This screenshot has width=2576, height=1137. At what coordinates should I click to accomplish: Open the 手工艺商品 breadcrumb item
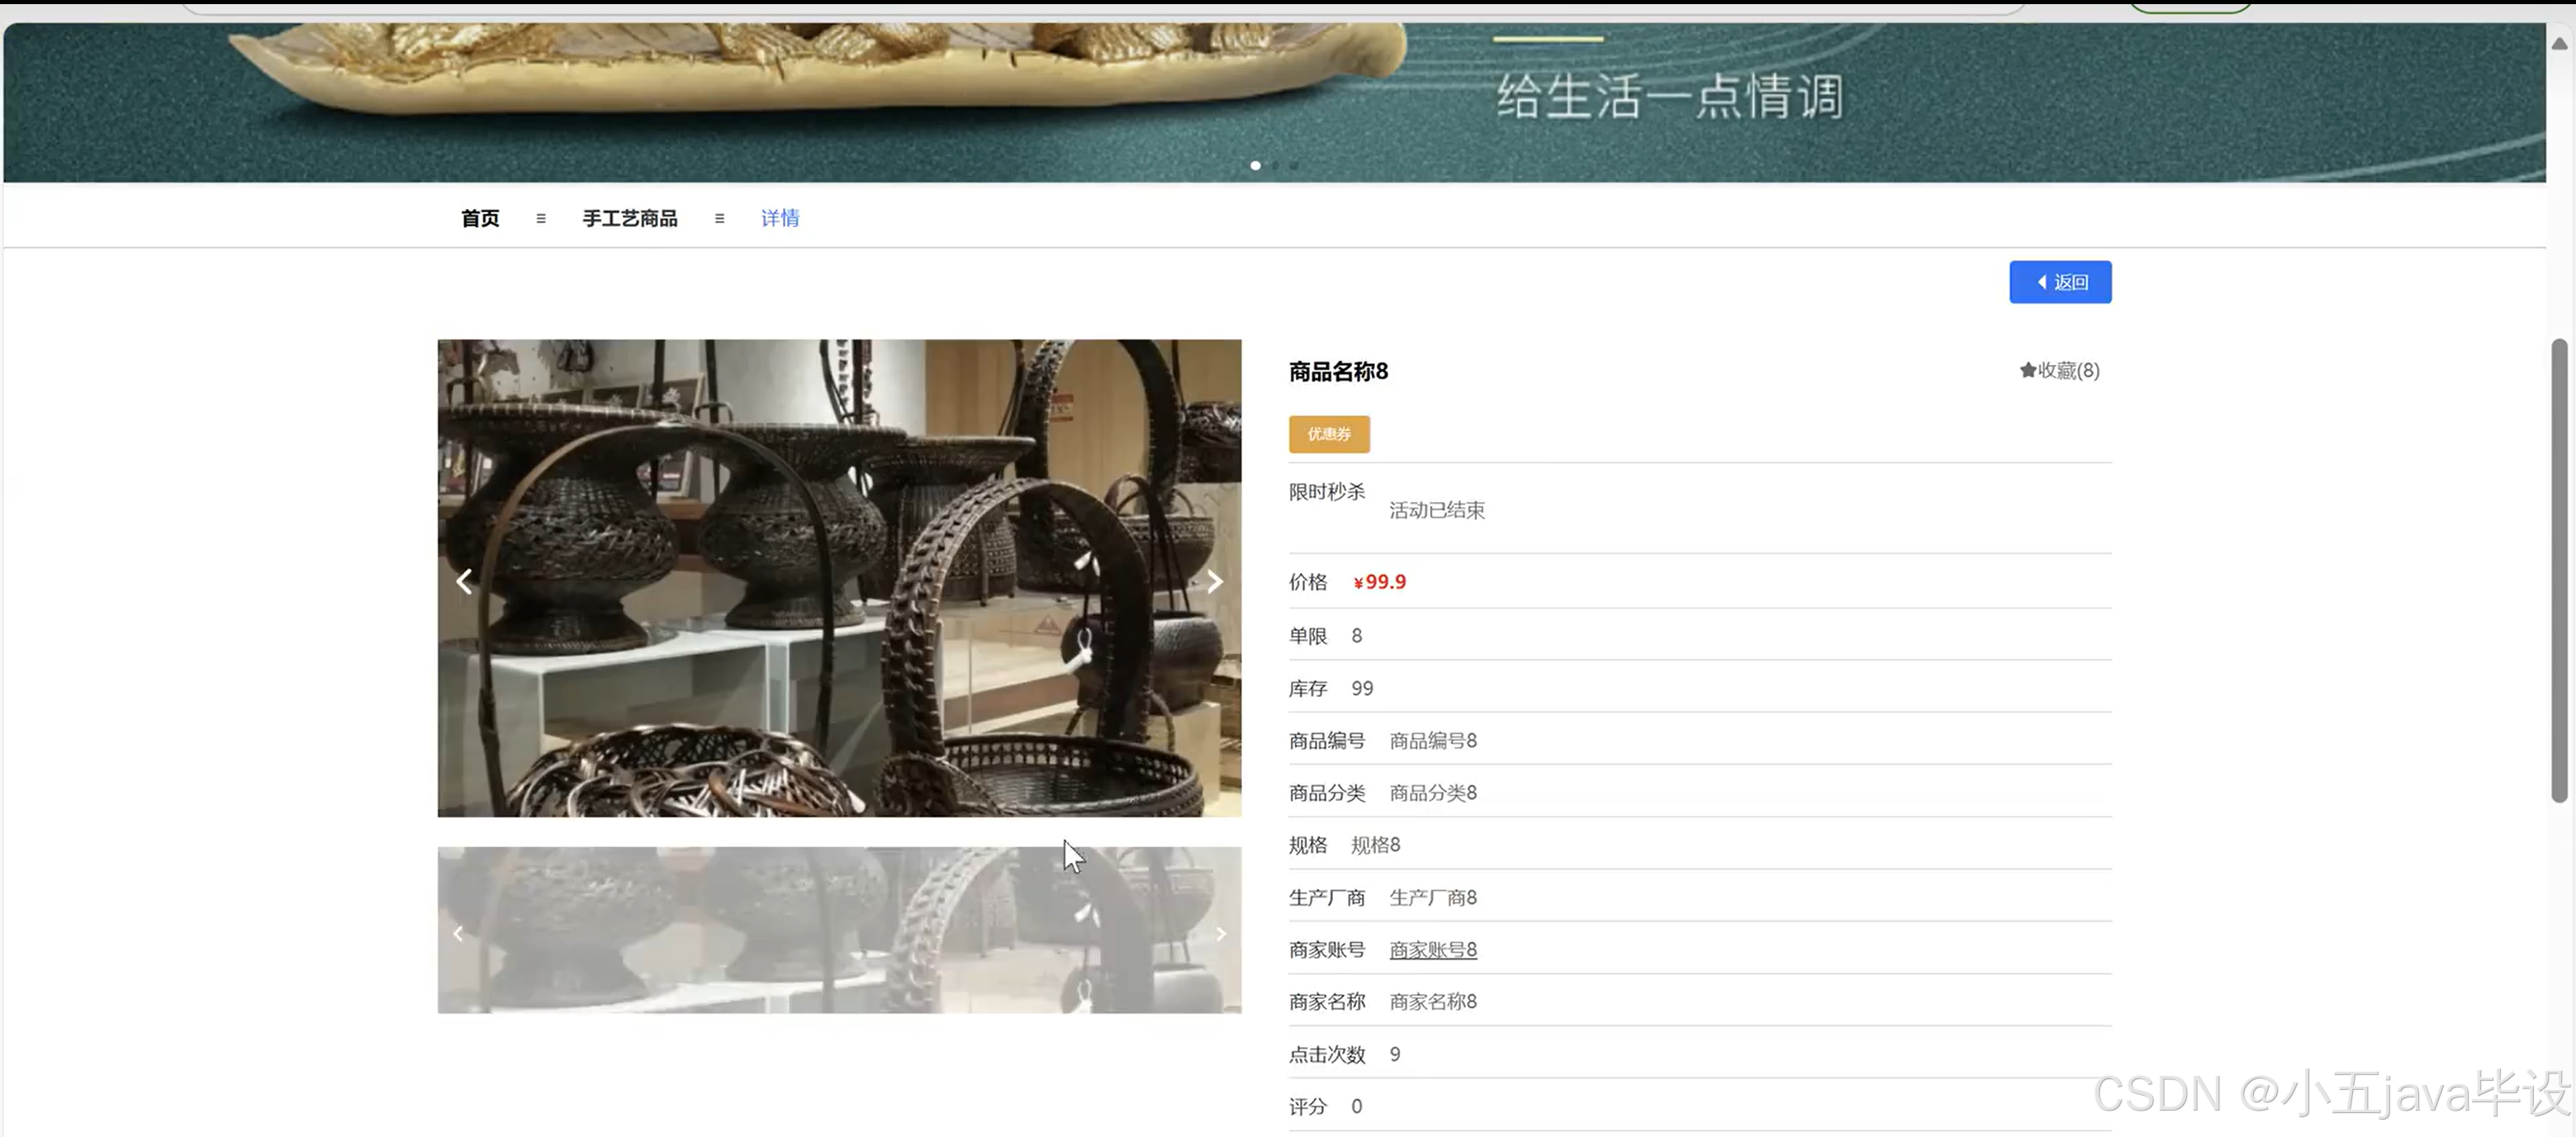click(x=630, y=218)
